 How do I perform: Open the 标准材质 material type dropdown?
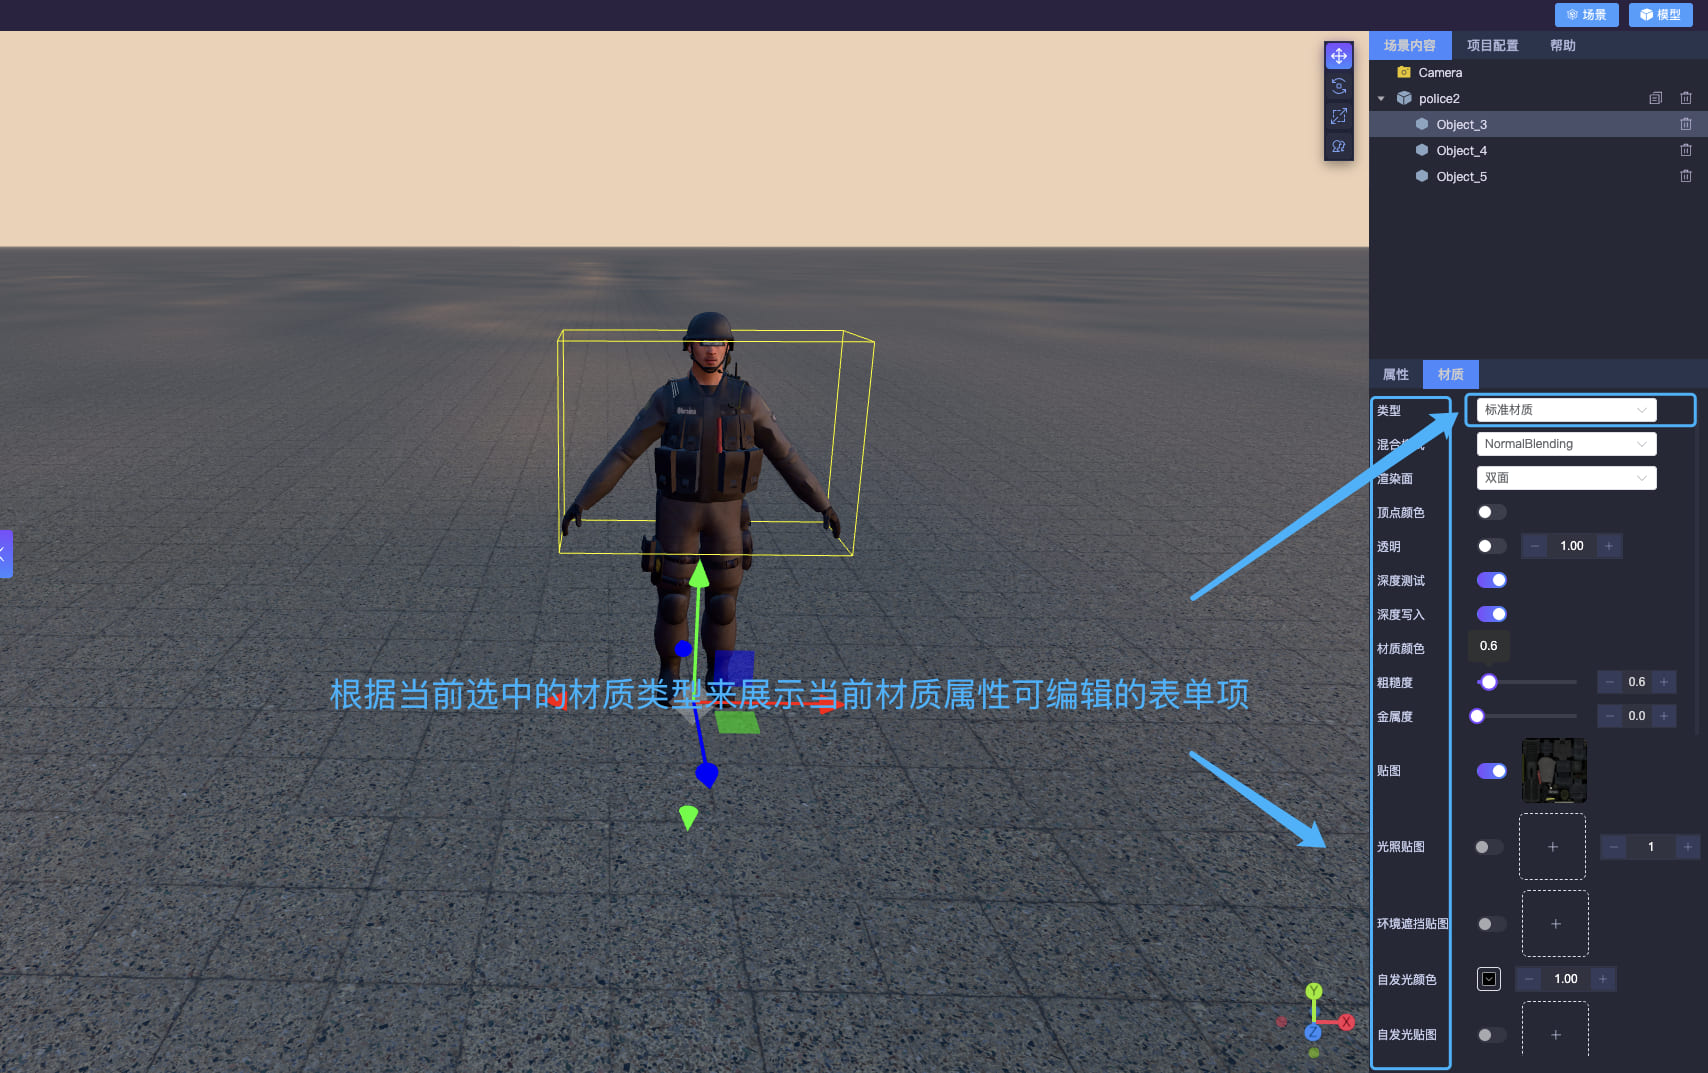1565,410
